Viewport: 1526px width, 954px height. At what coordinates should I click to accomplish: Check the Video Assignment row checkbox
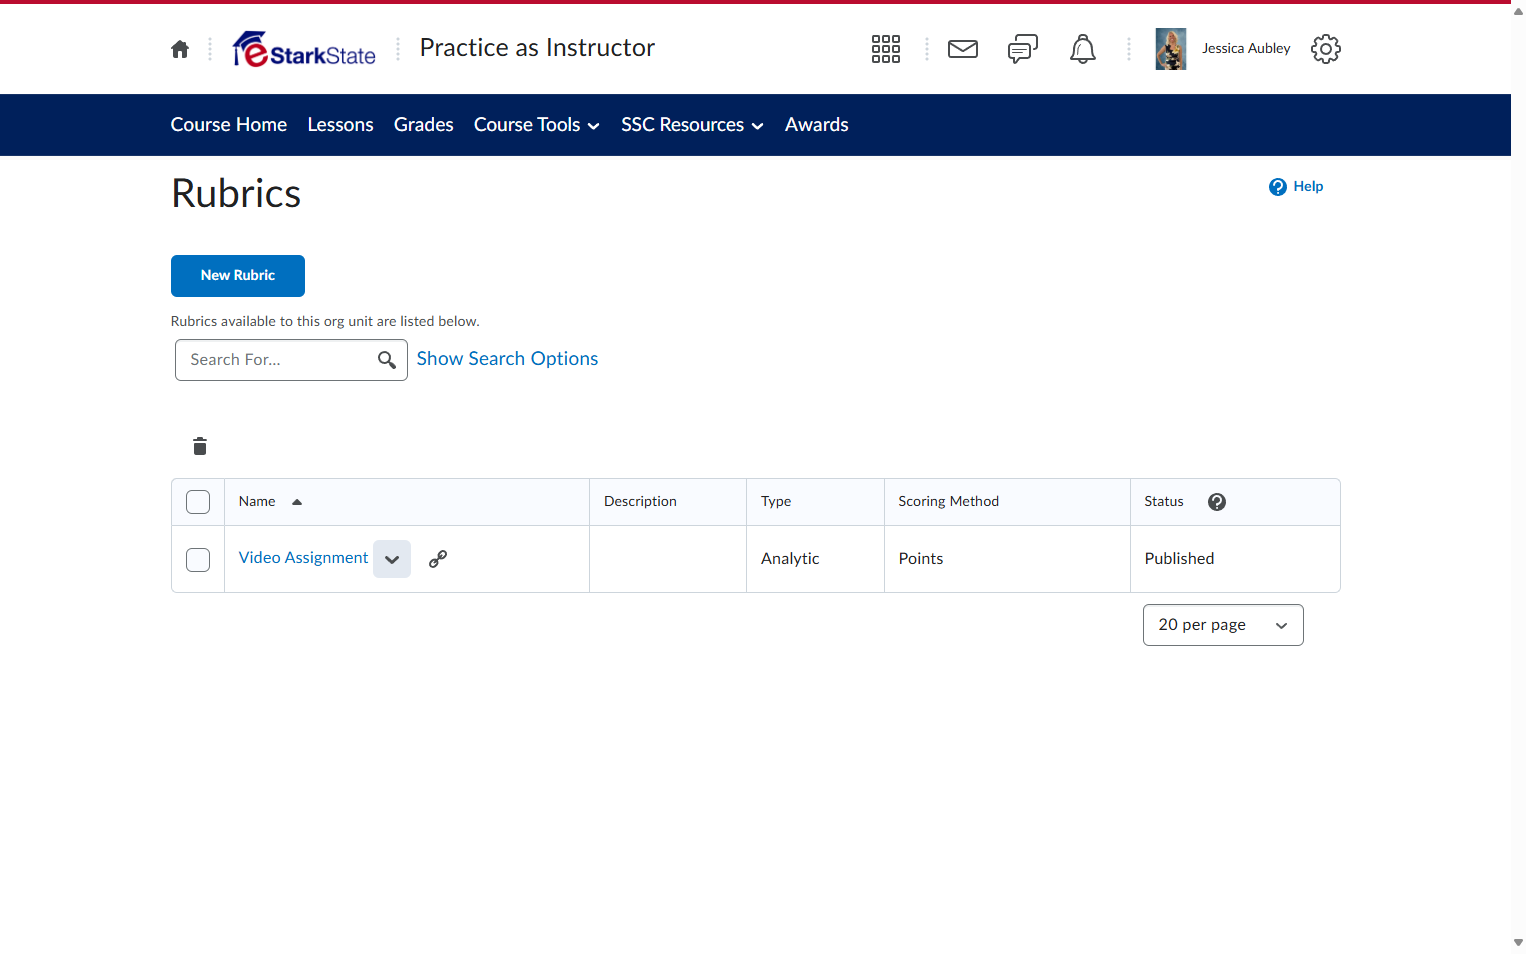[x=198, y=560]
